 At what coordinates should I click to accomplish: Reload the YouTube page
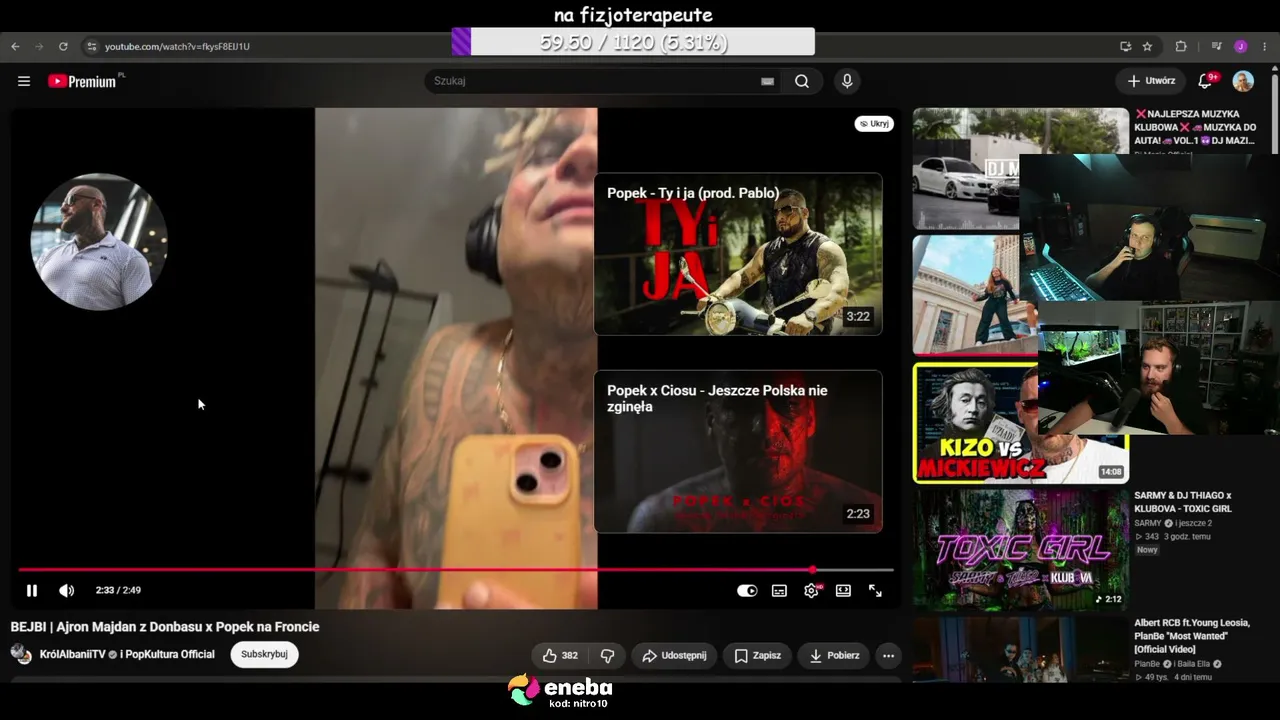[63, 46]
